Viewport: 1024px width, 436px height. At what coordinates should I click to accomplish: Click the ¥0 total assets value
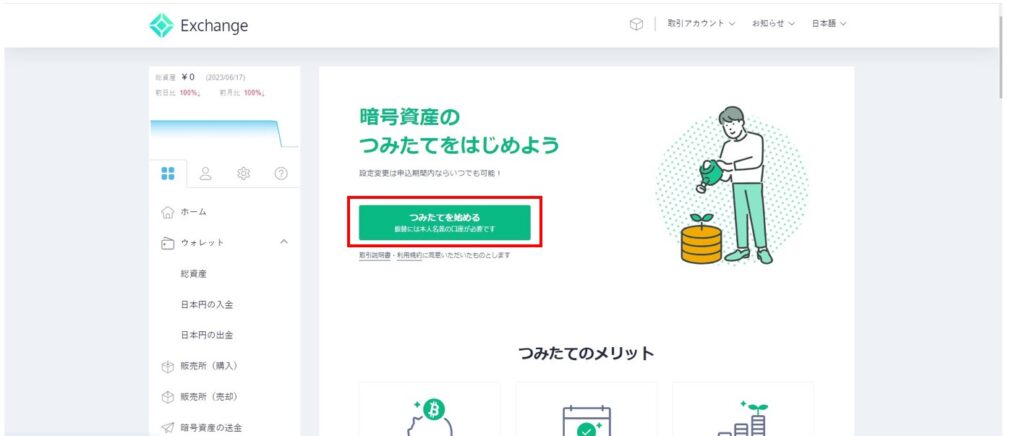(x=188, y=77)
